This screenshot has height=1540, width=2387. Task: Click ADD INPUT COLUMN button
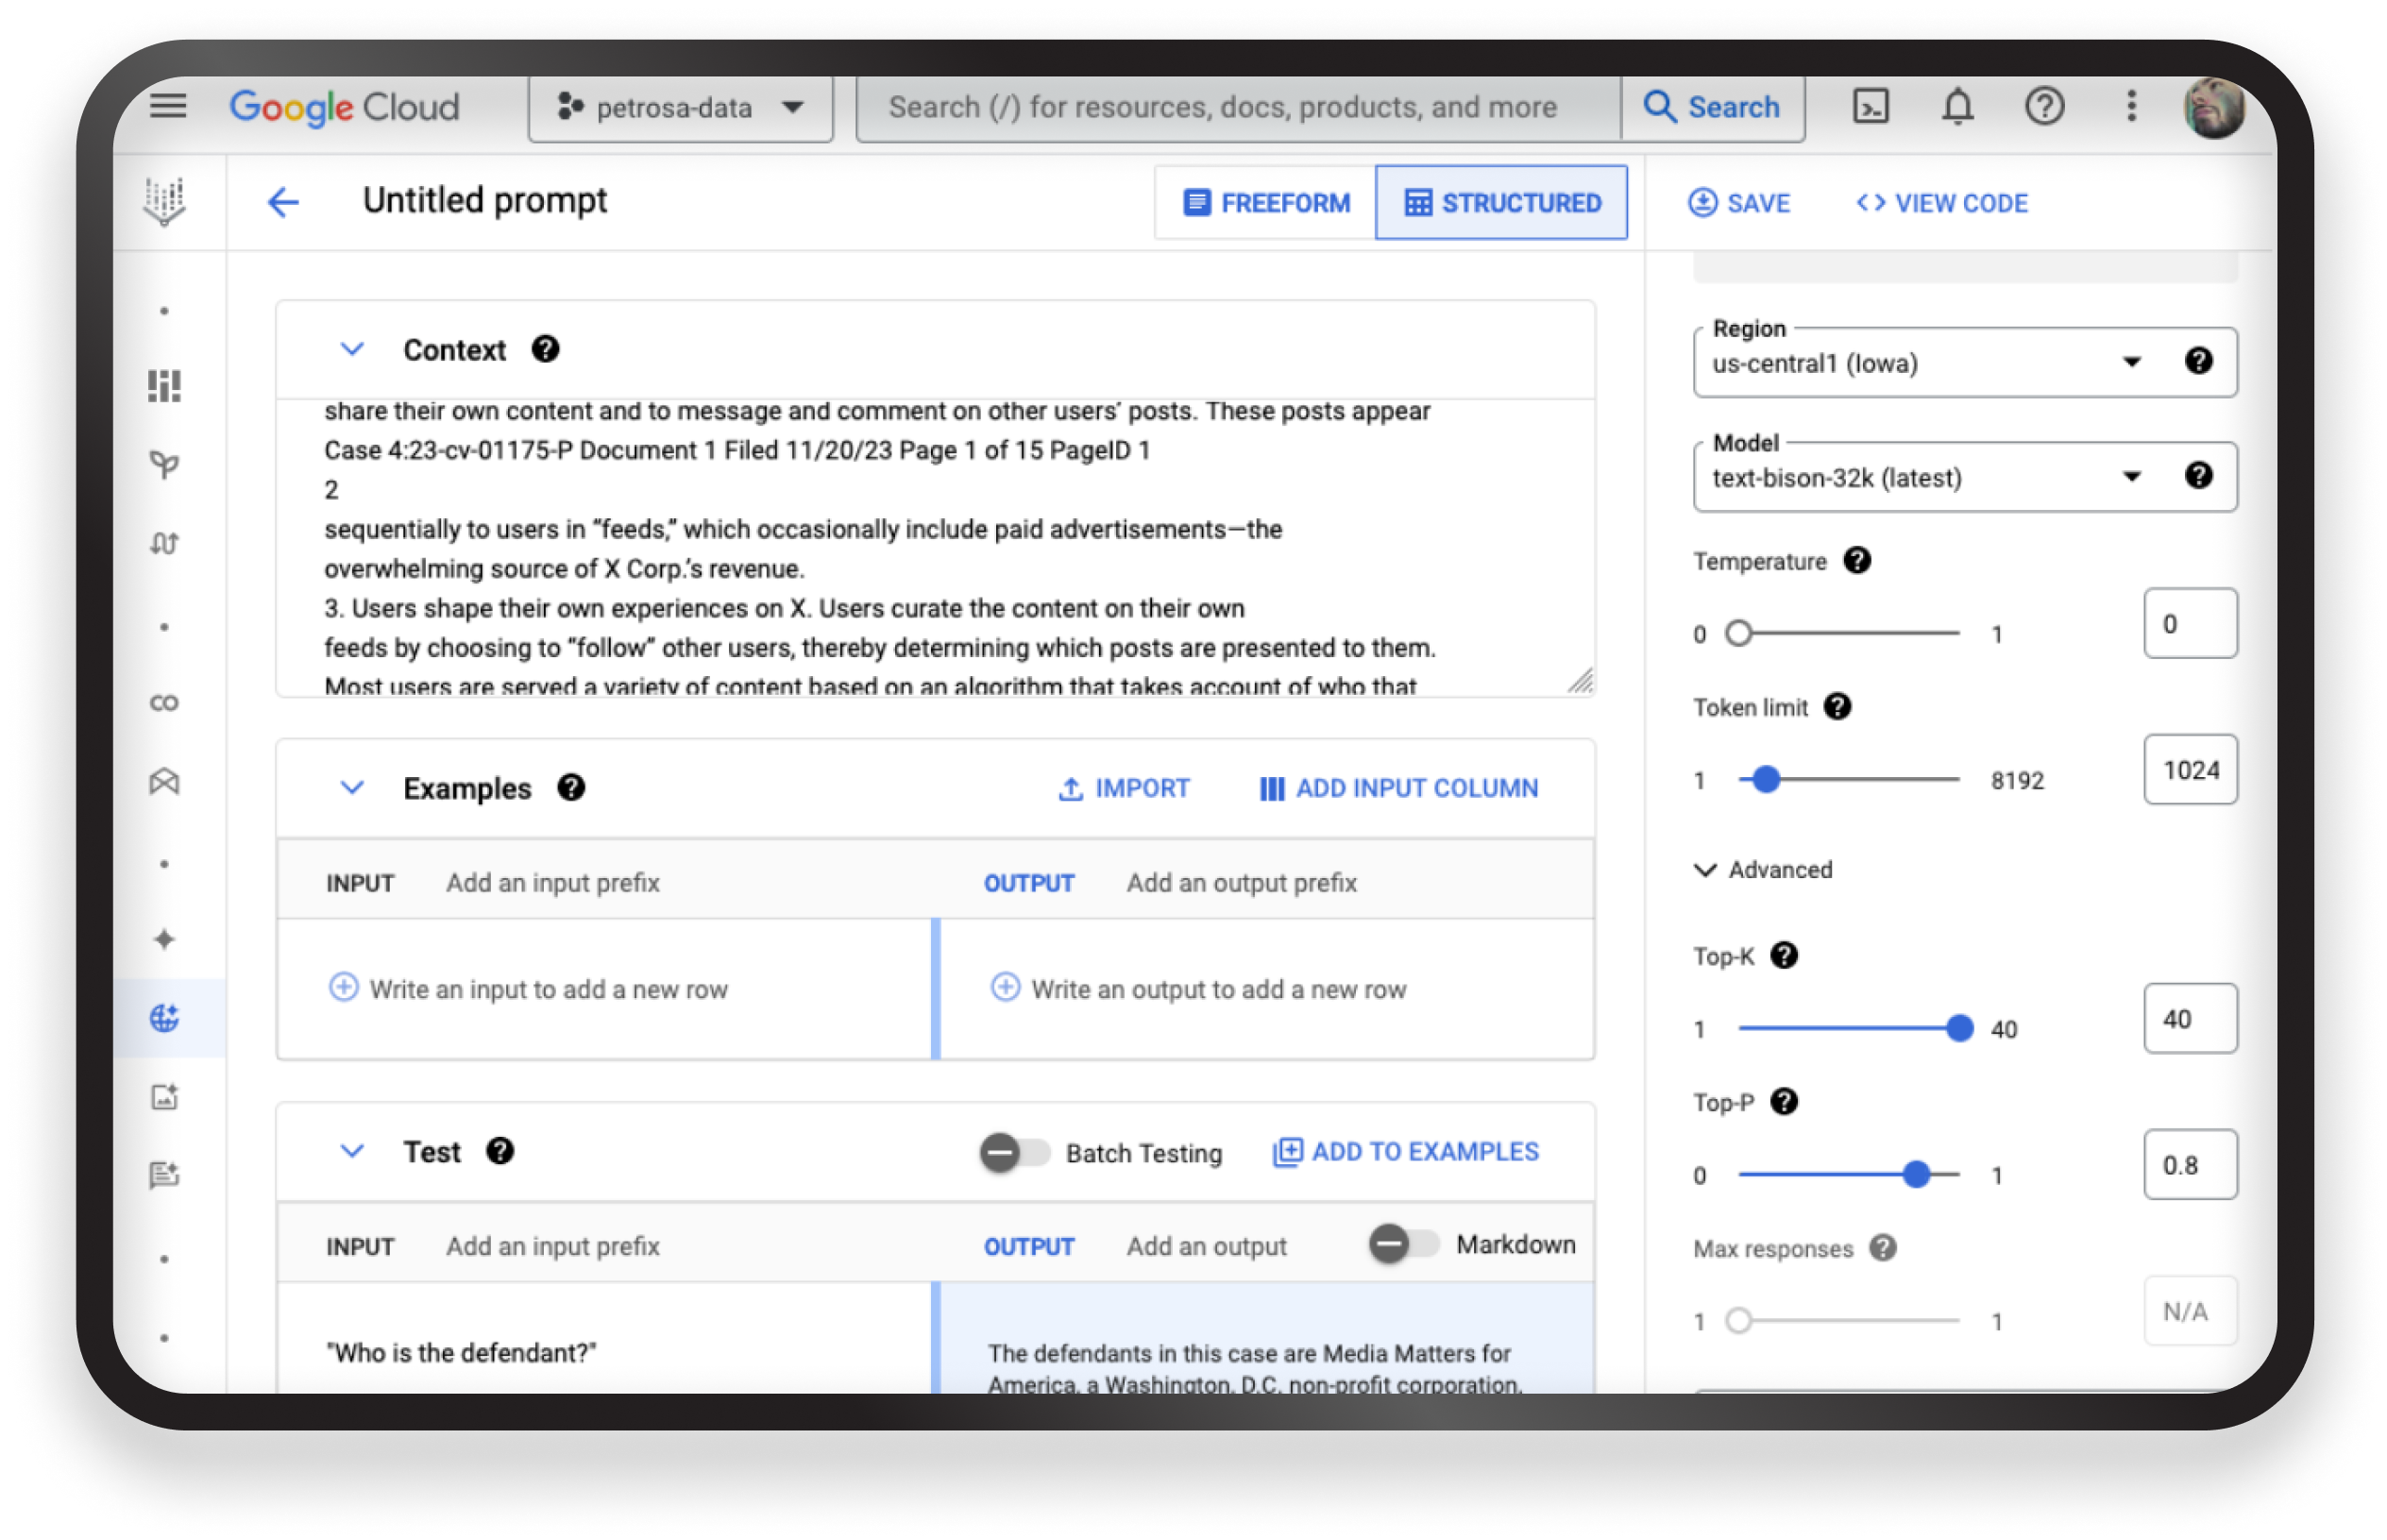click(1398, 788)
